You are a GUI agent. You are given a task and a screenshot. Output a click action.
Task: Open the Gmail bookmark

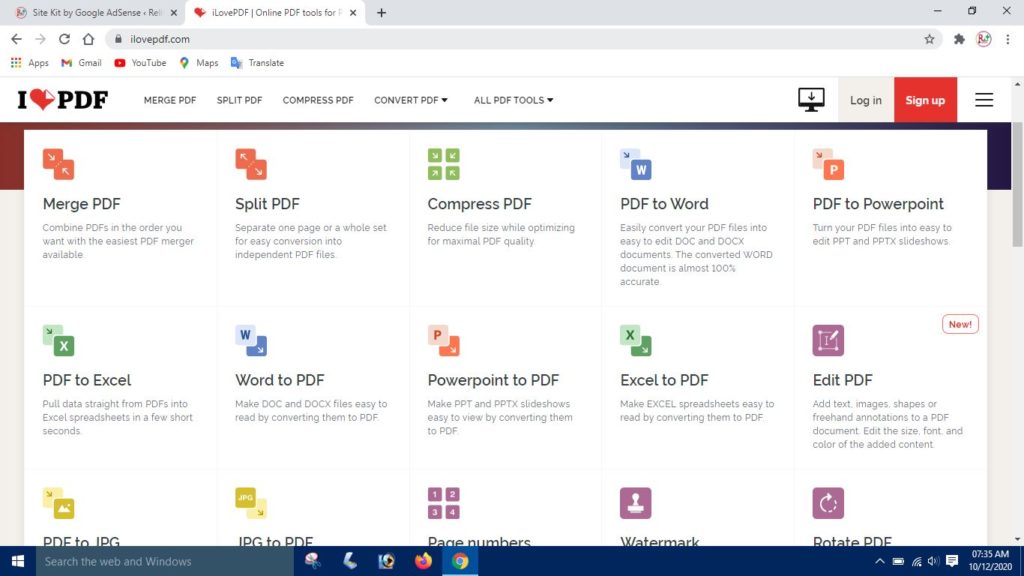81,63
